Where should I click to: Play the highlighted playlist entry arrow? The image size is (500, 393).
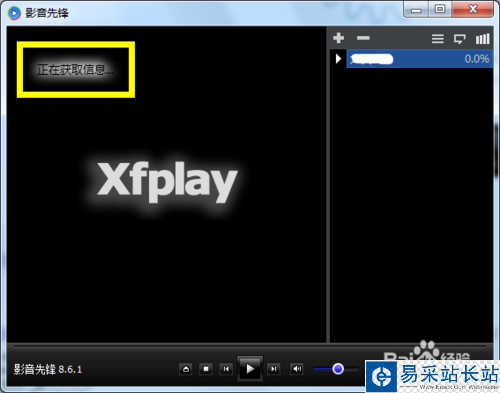tap(338, 59)
